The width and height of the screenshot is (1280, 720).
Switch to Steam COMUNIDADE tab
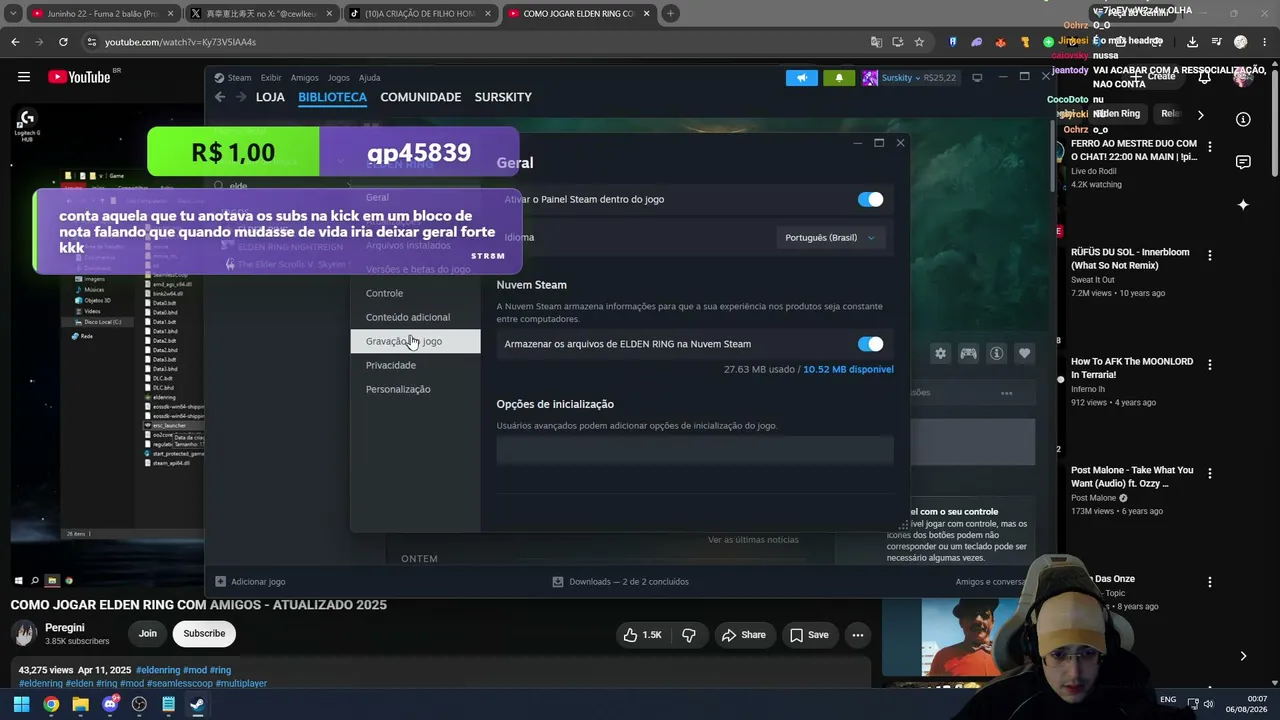(x=421, y=97)
